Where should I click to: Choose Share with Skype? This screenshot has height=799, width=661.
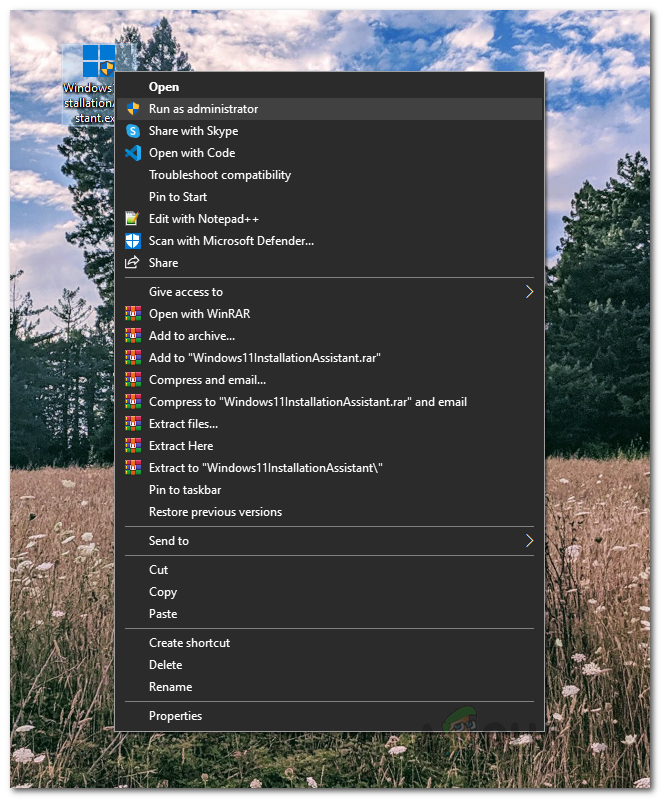[329, 131]
